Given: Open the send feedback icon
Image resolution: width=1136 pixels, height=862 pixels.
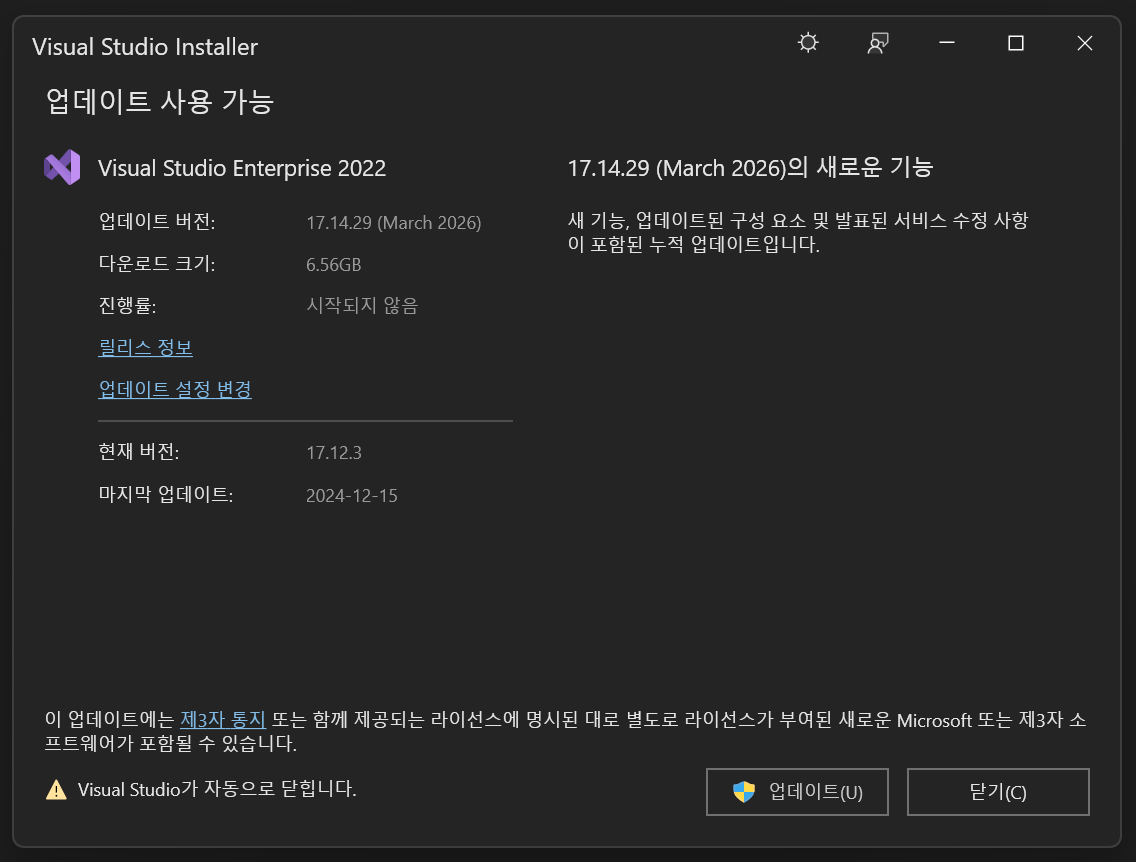Looking at the screenshot, I should (x=877, y=43).
